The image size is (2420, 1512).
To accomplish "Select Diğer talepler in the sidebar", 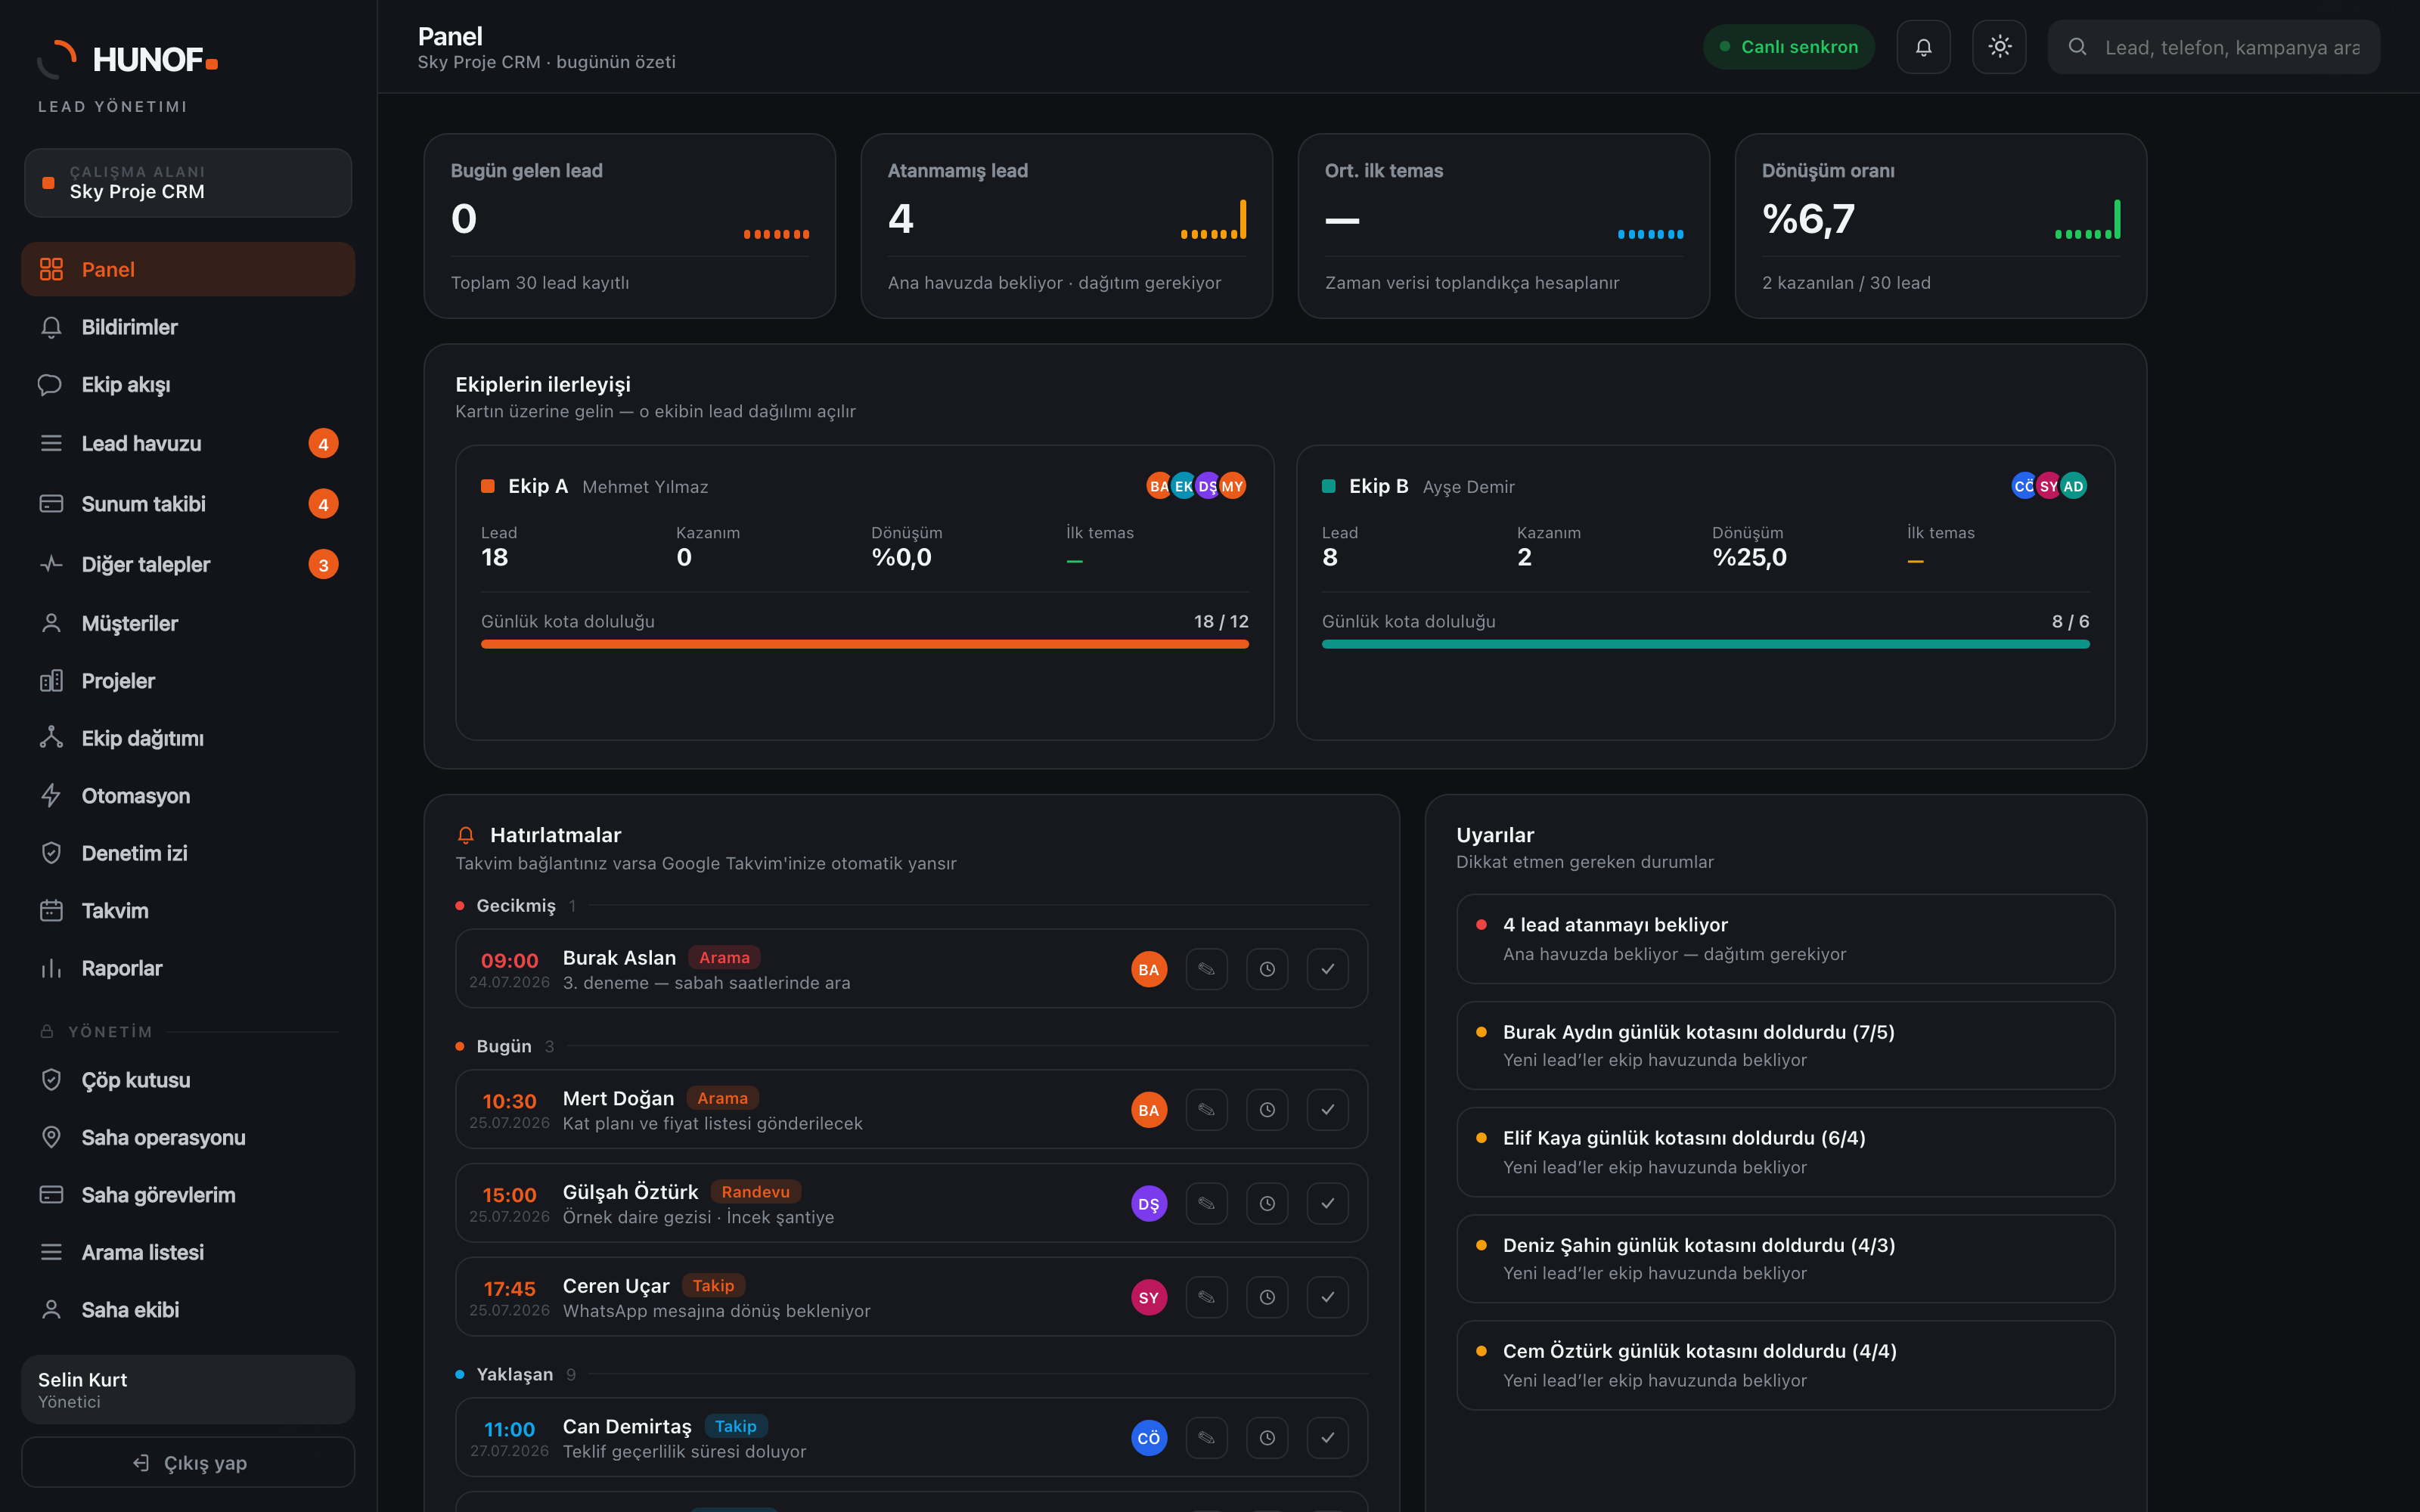I will pos(188,564).
